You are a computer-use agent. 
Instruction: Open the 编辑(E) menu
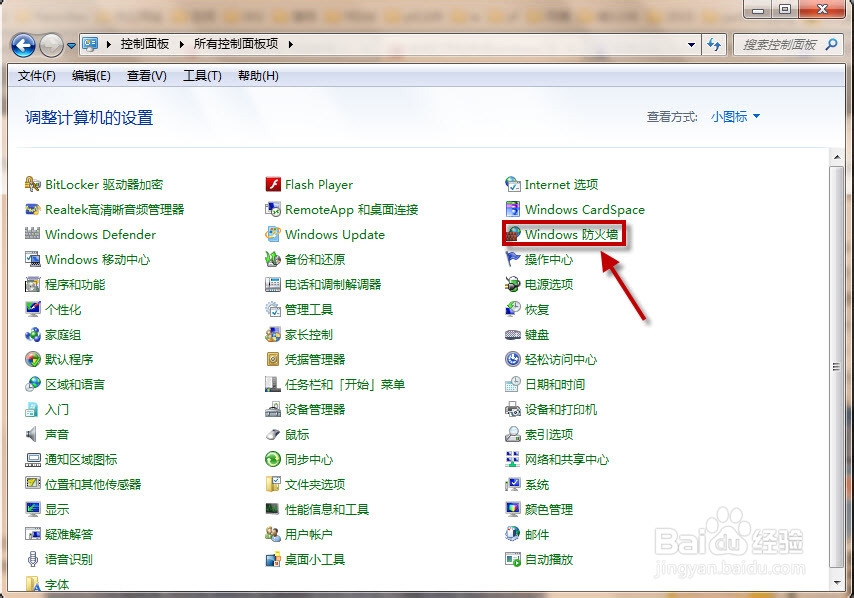pyautogui.click(x=91, y=76)
